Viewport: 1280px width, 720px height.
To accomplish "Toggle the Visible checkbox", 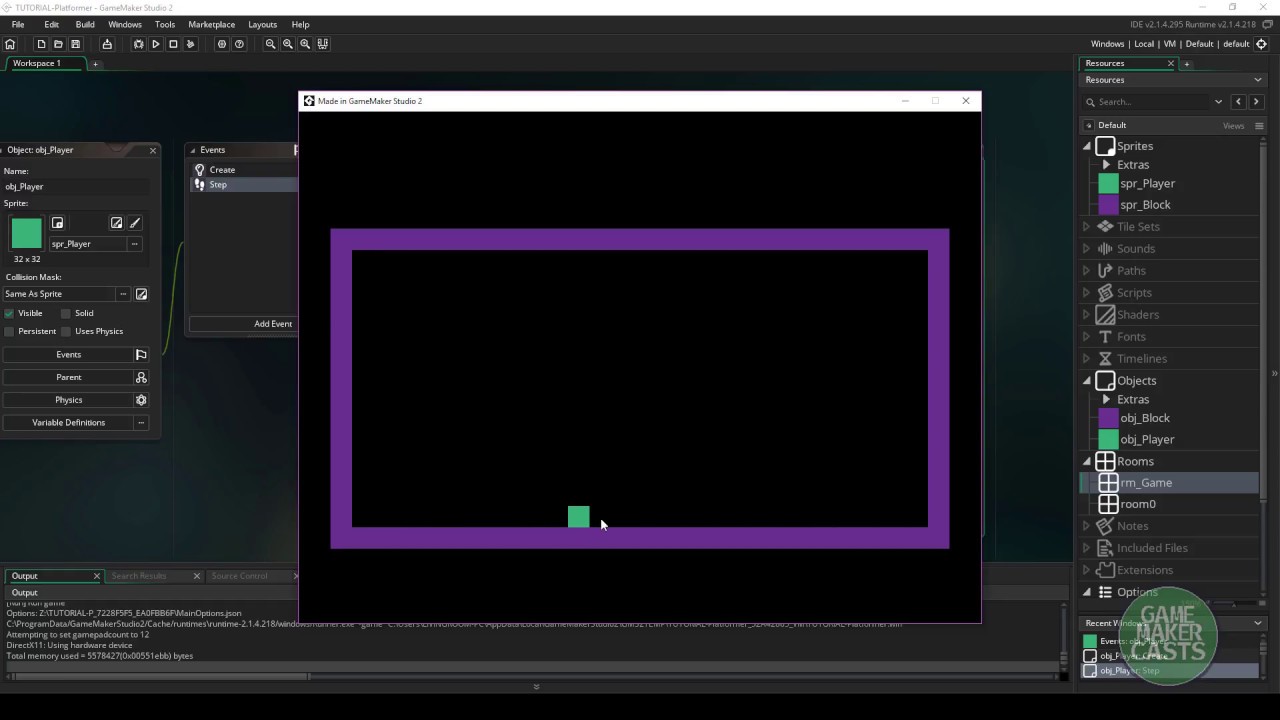I will pos(9,313).
